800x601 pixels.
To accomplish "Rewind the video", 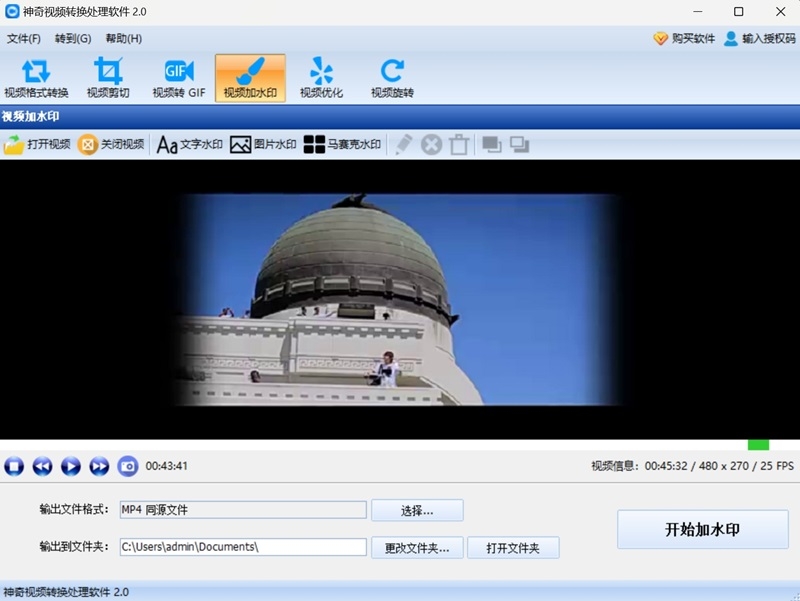I will pyautogui.click(x=42, y=466).
